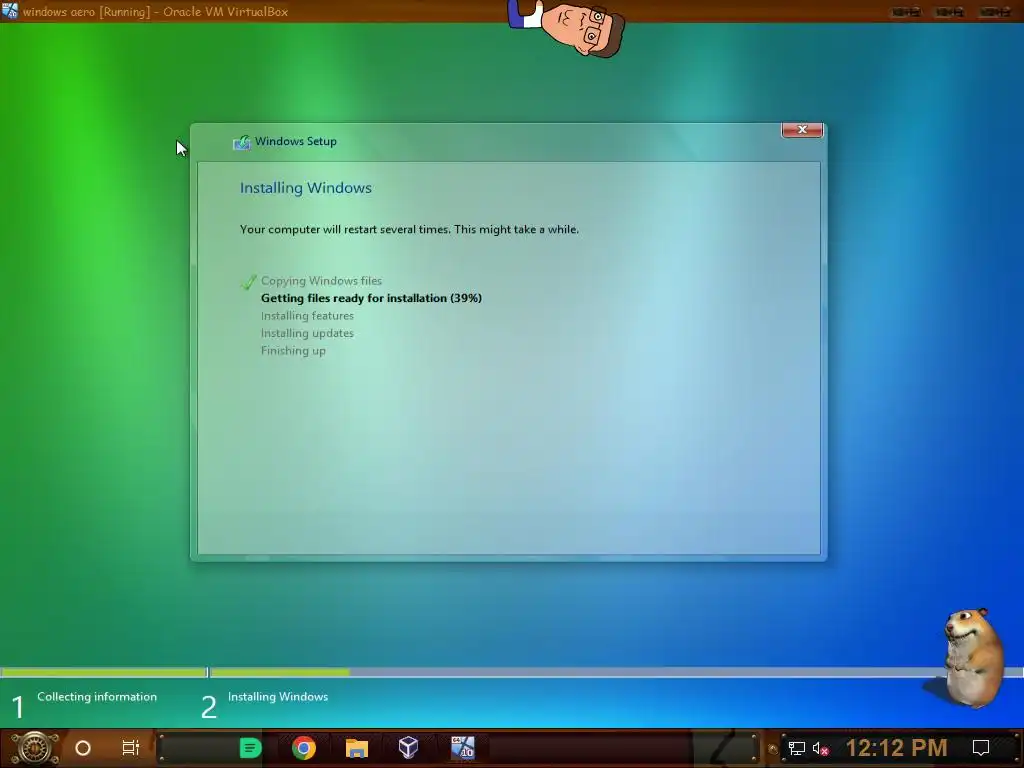
Task: Minimize the VirtualBox VM window
Action: tap(906, 12)
